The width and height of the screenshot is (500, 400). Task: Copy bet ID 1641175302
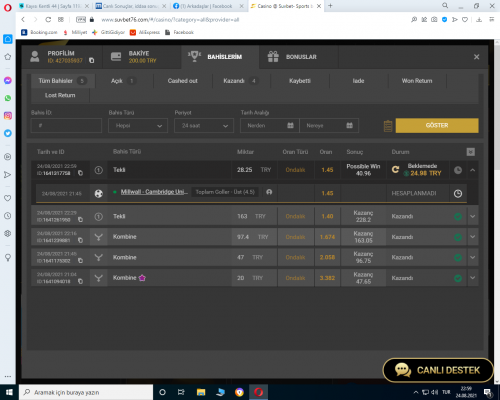[x=80, y=261]
